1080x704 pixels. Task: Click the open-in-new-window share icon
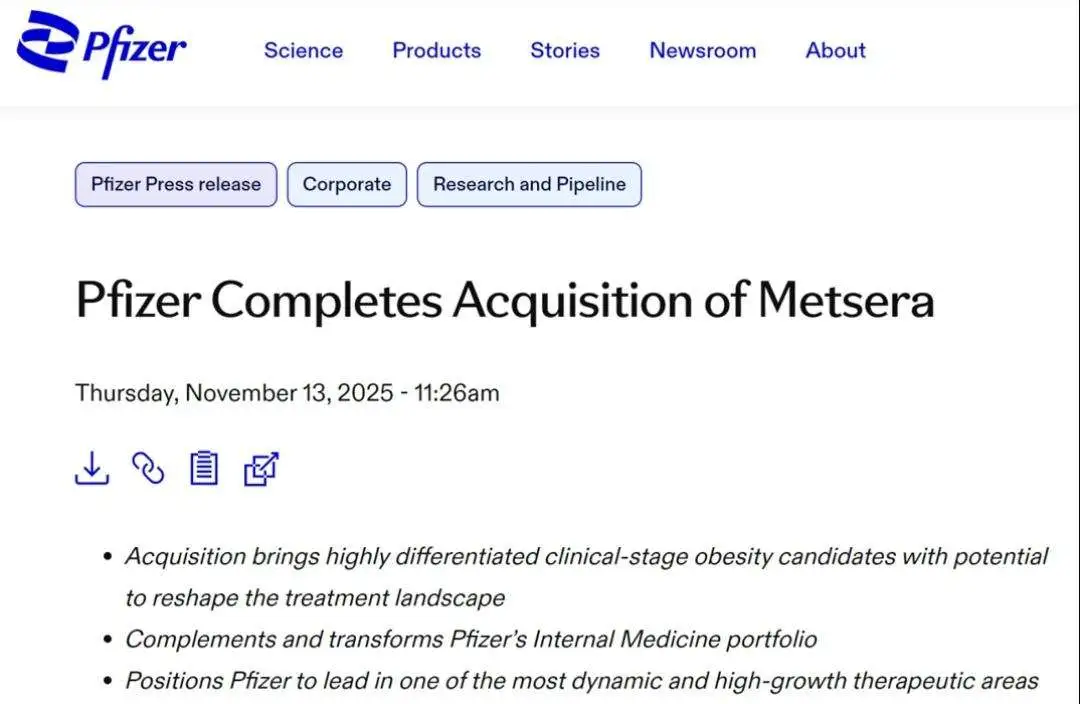click(261, 468)
